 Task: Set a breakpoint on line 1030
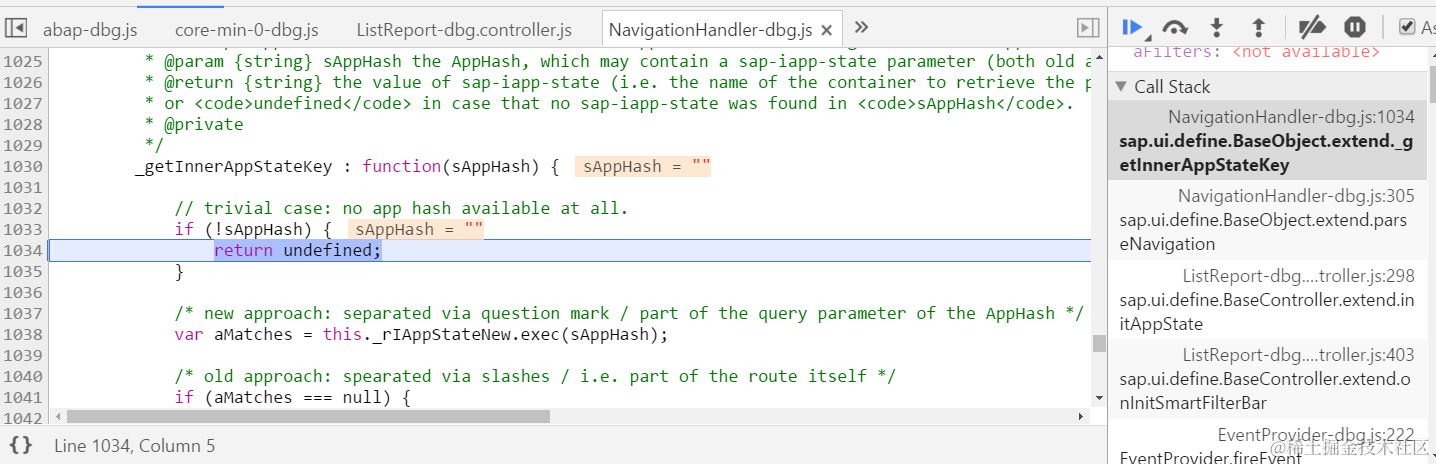(x=23, y=167)
